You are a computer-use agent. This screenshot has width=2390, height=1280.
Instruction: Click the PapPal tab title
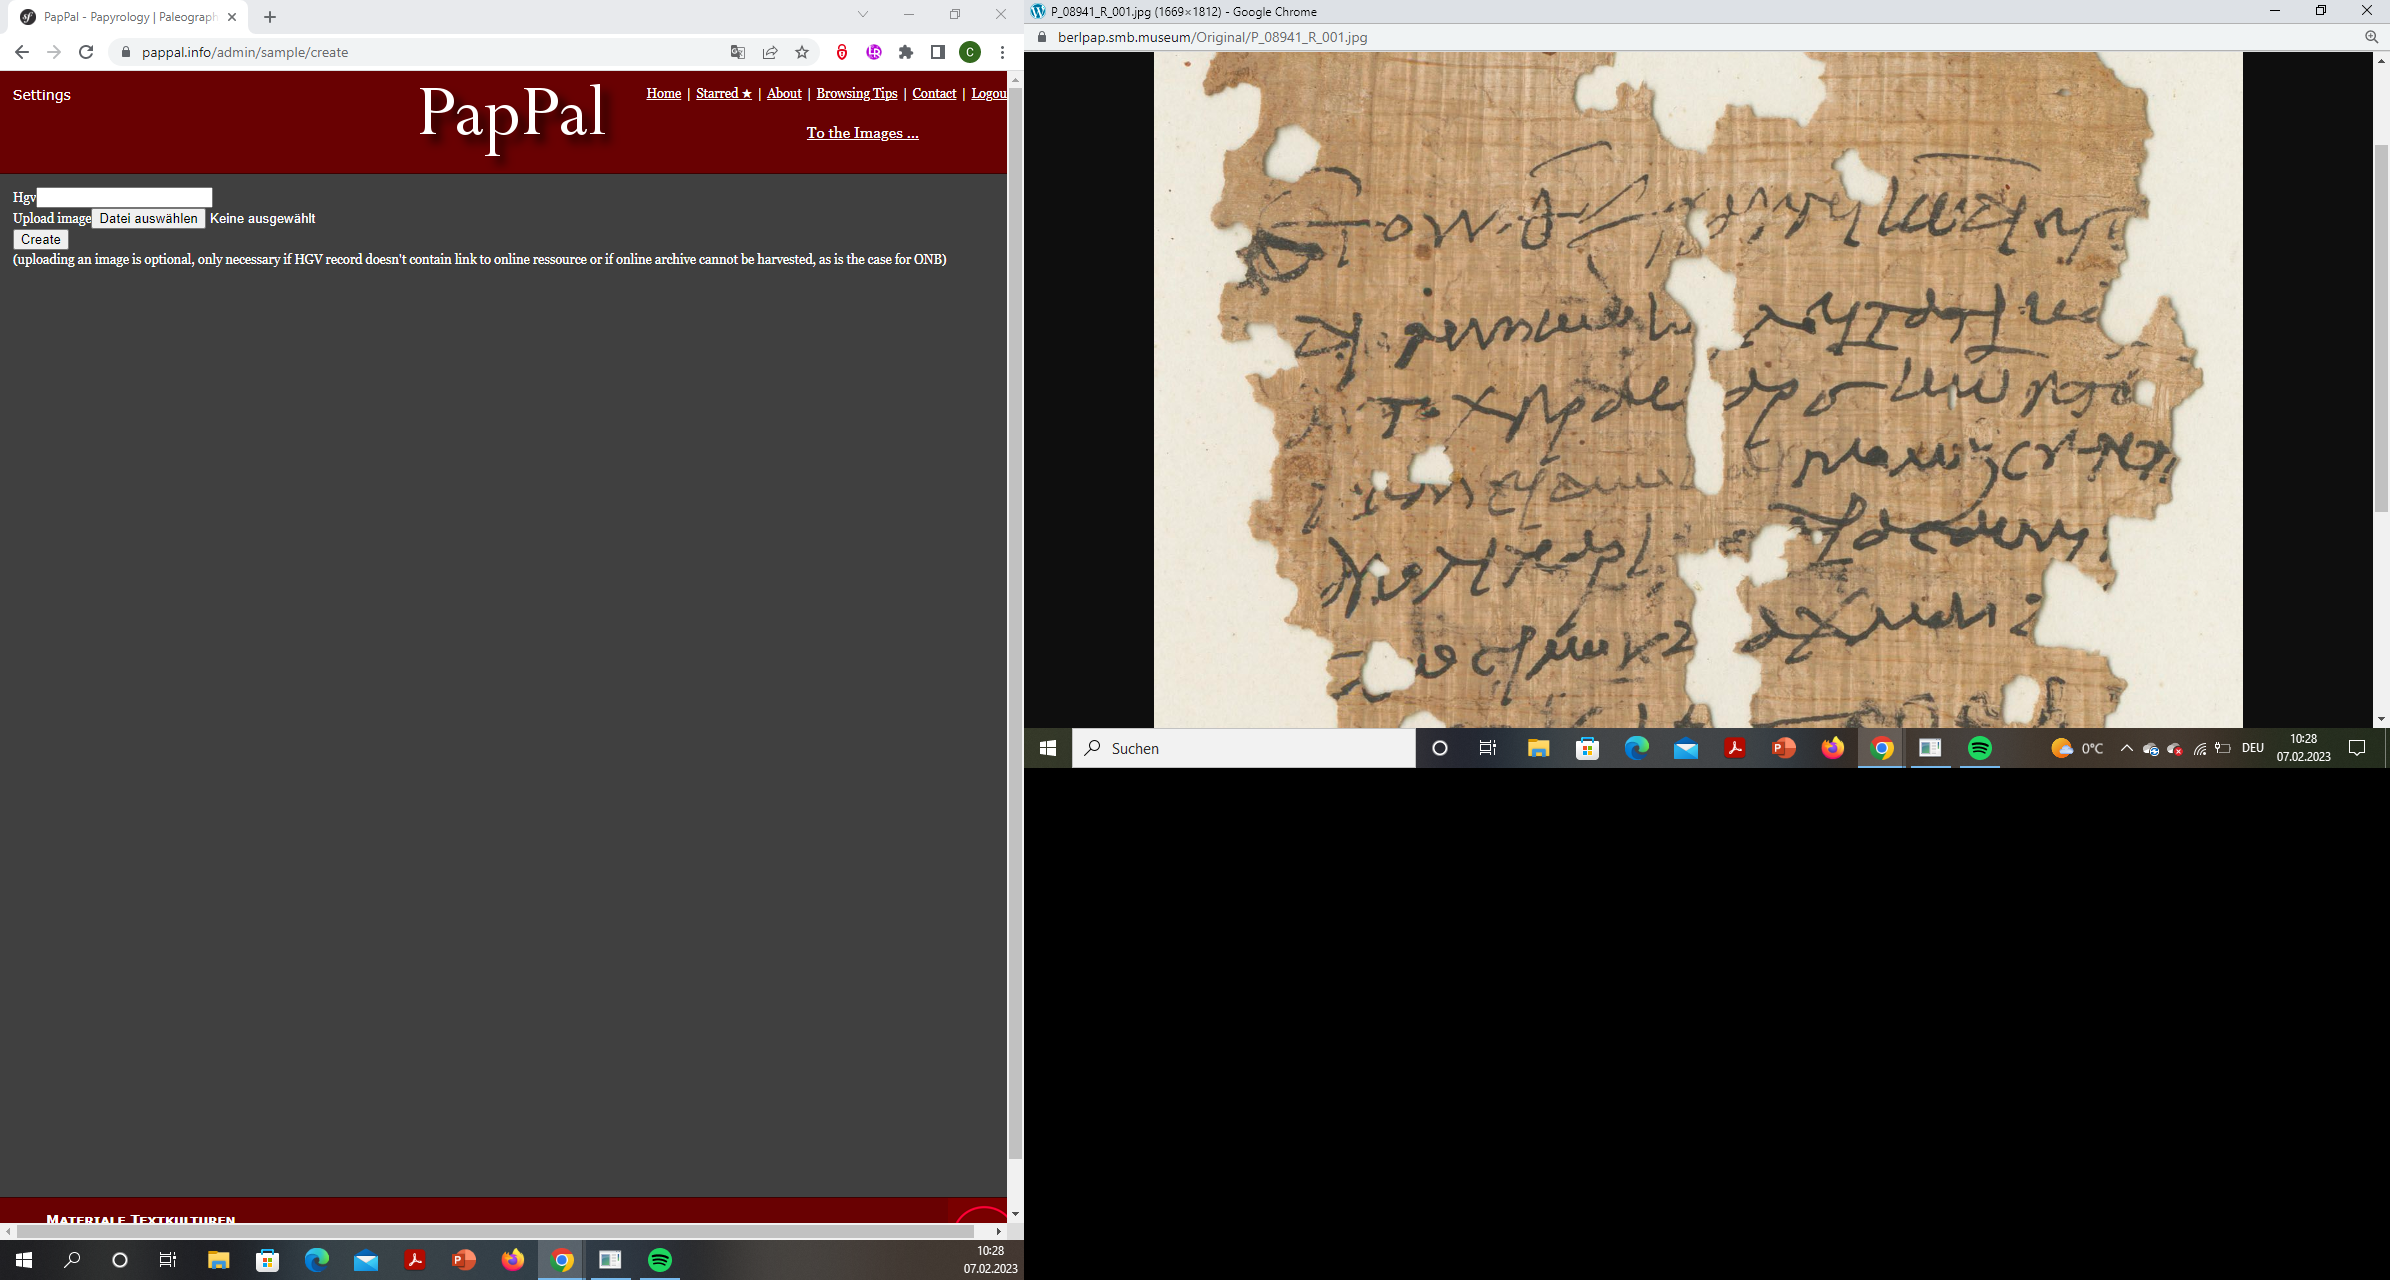click(x=130, y=17)
